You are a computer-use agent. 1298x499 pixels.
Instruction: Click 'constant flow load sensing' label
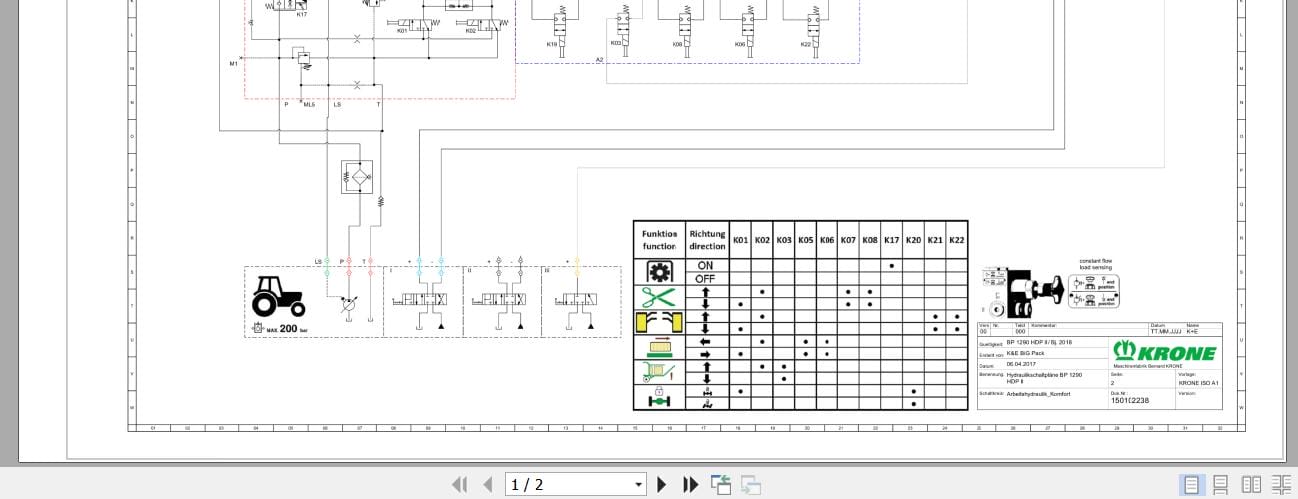pyautogui.click(x=1094, y=264)
